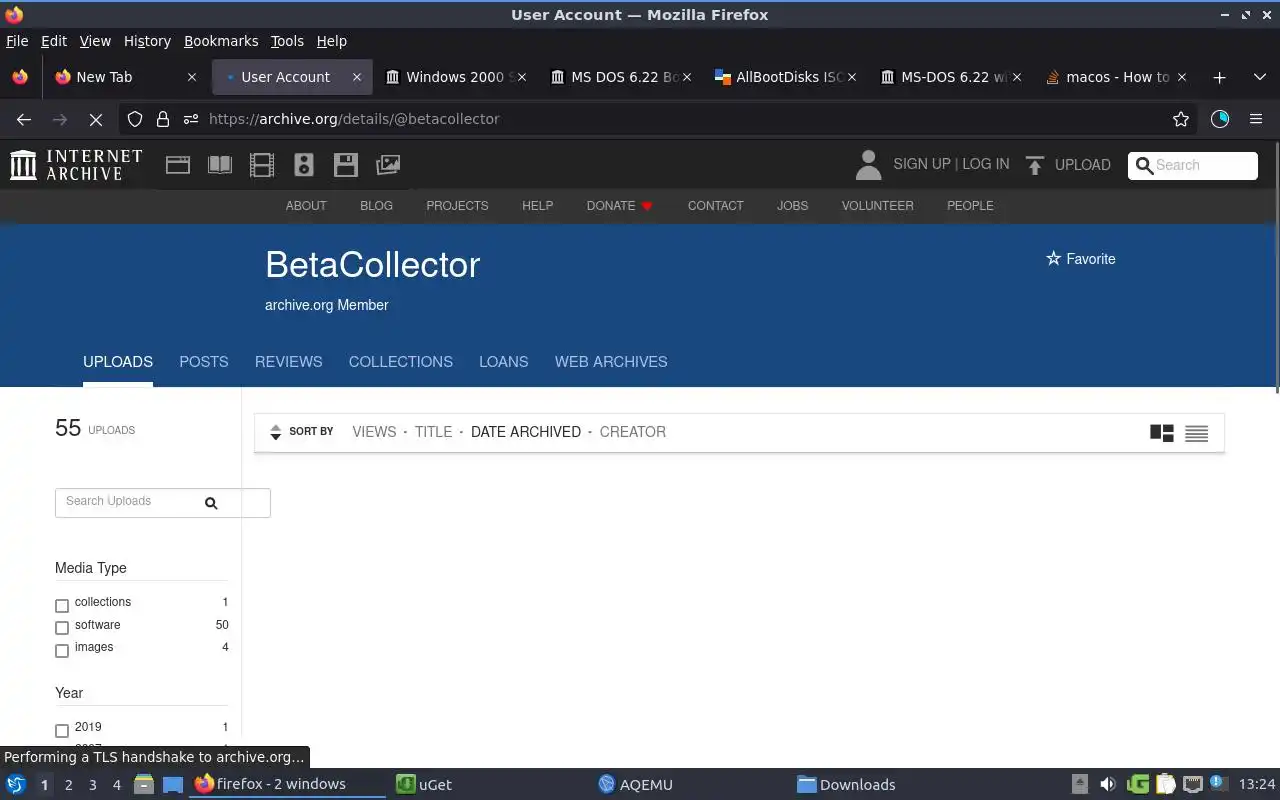1280x800 pixels.
Task: Check the software media type checkbox
Action: click(62, 628)
